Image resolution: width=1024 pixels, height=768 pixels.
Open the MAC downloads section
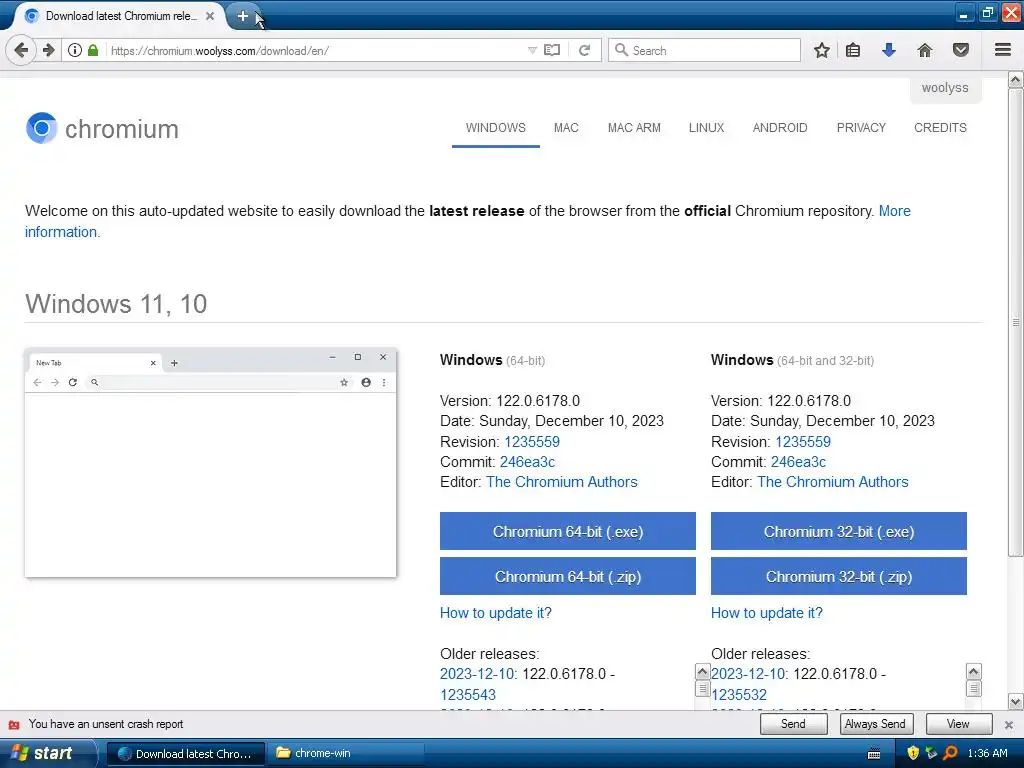coord(566,128)
